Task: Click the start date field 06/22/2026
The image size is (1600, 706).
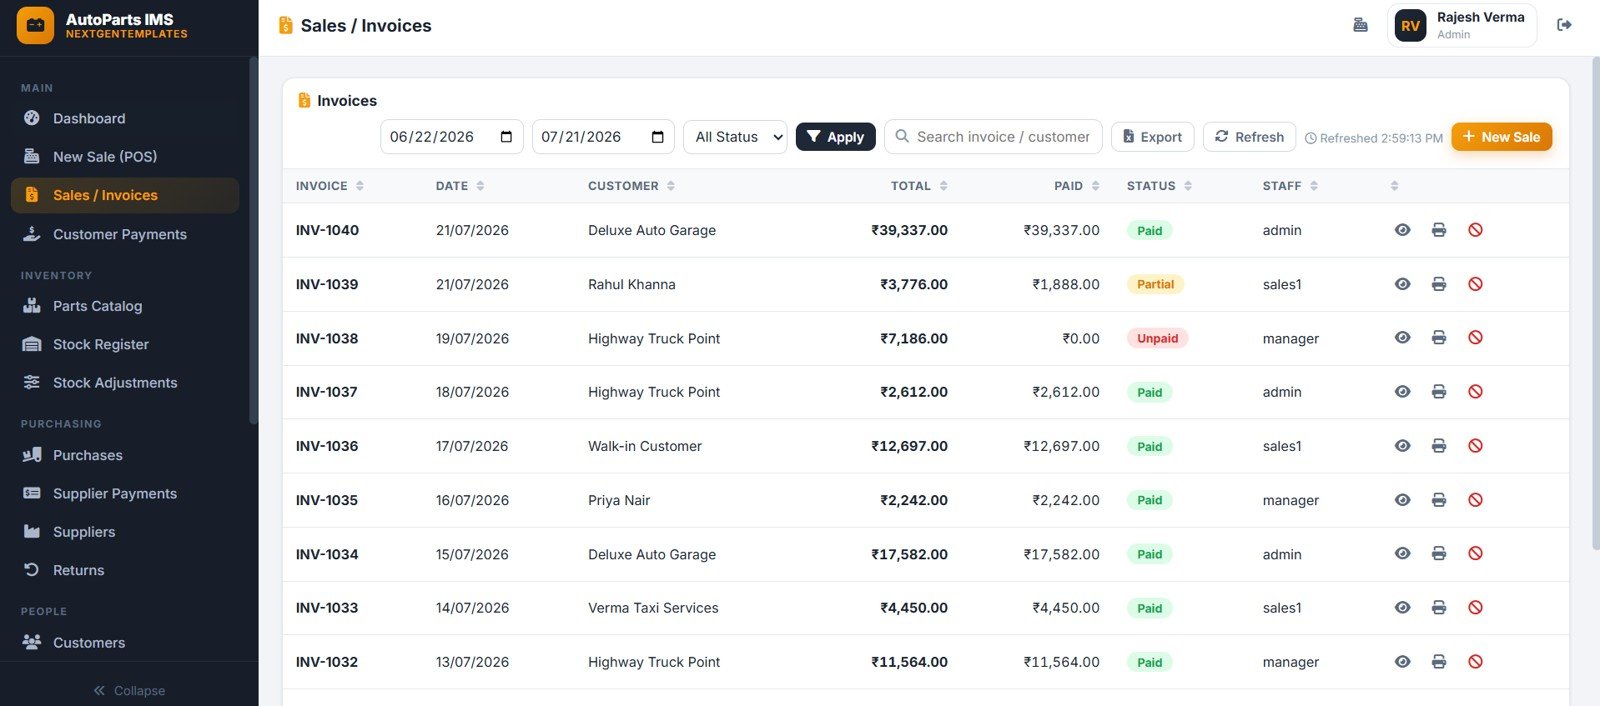Action: click(452, 137)
